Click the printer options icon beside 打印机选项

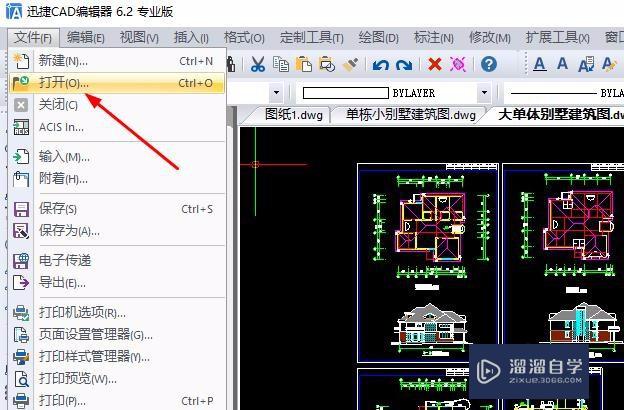[21, 313]
